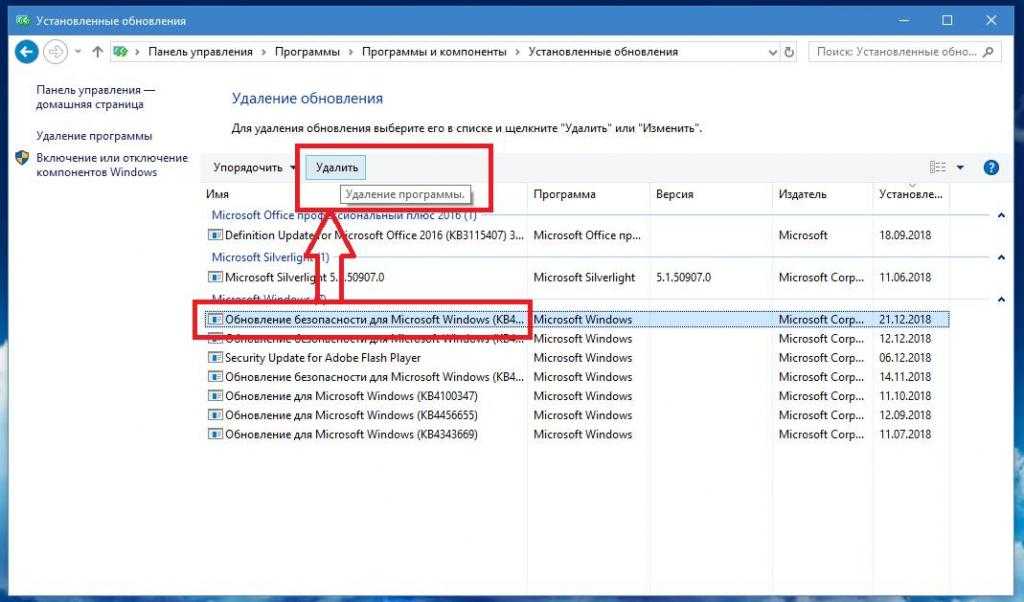1024x602 pixels.
Task: Click the Control Panel icon in address bar
Action: (x=122, y=51)
